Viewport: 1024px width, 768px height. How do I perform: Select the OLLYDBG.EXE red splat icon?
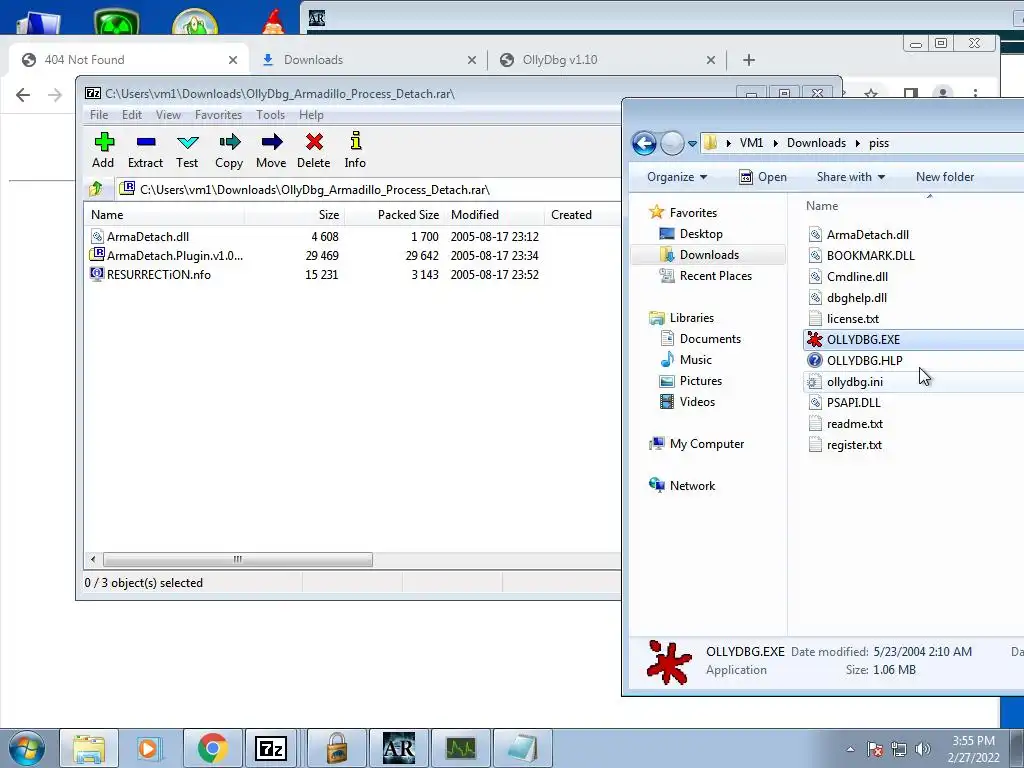click(x=814, y=340)
